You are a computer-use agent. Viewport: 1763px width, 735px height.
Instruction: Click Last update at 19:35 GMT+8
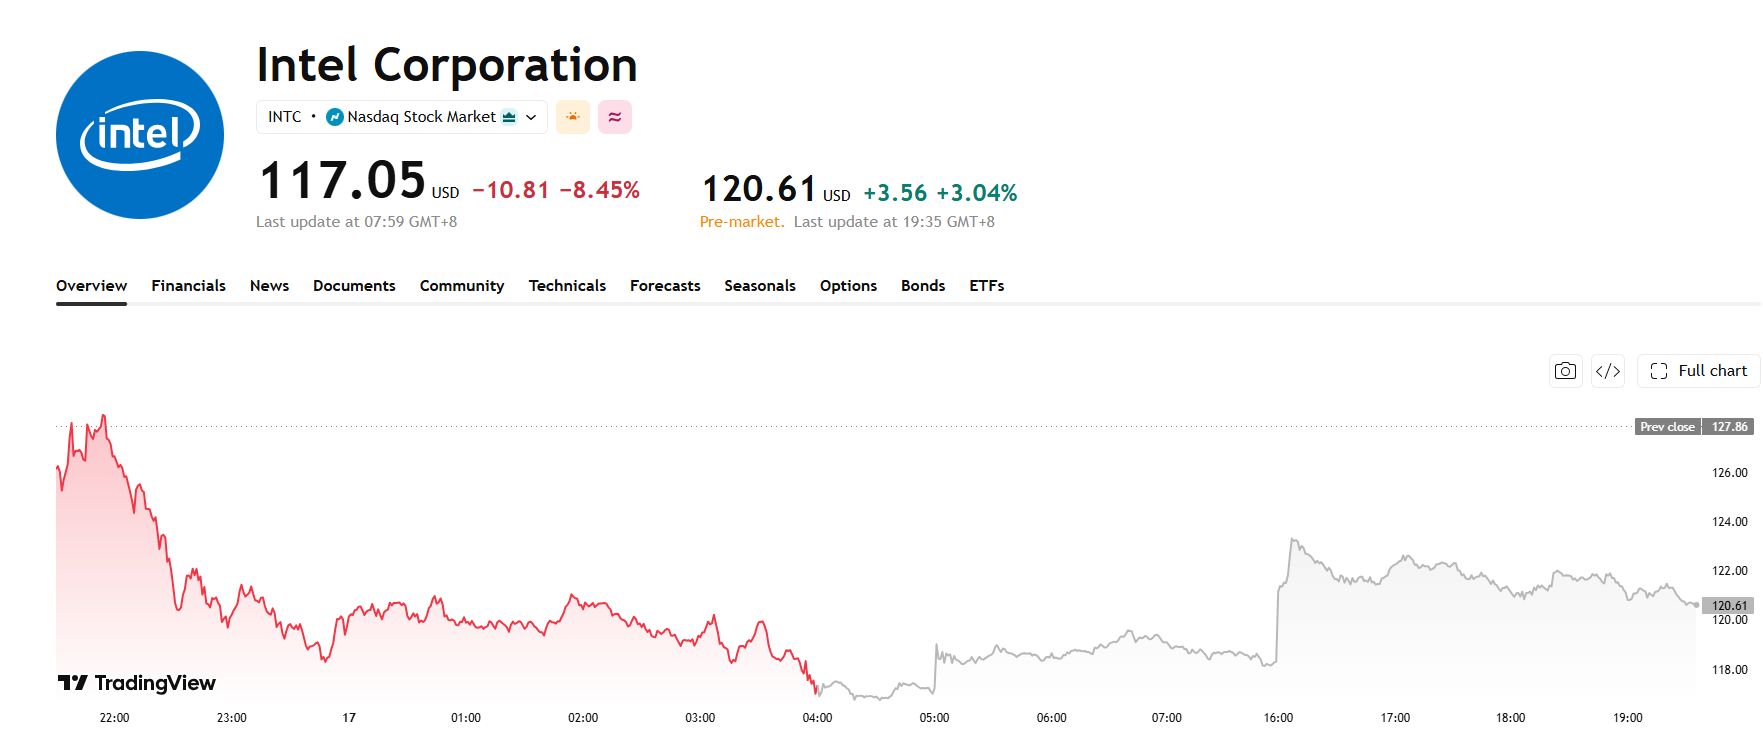894,222
